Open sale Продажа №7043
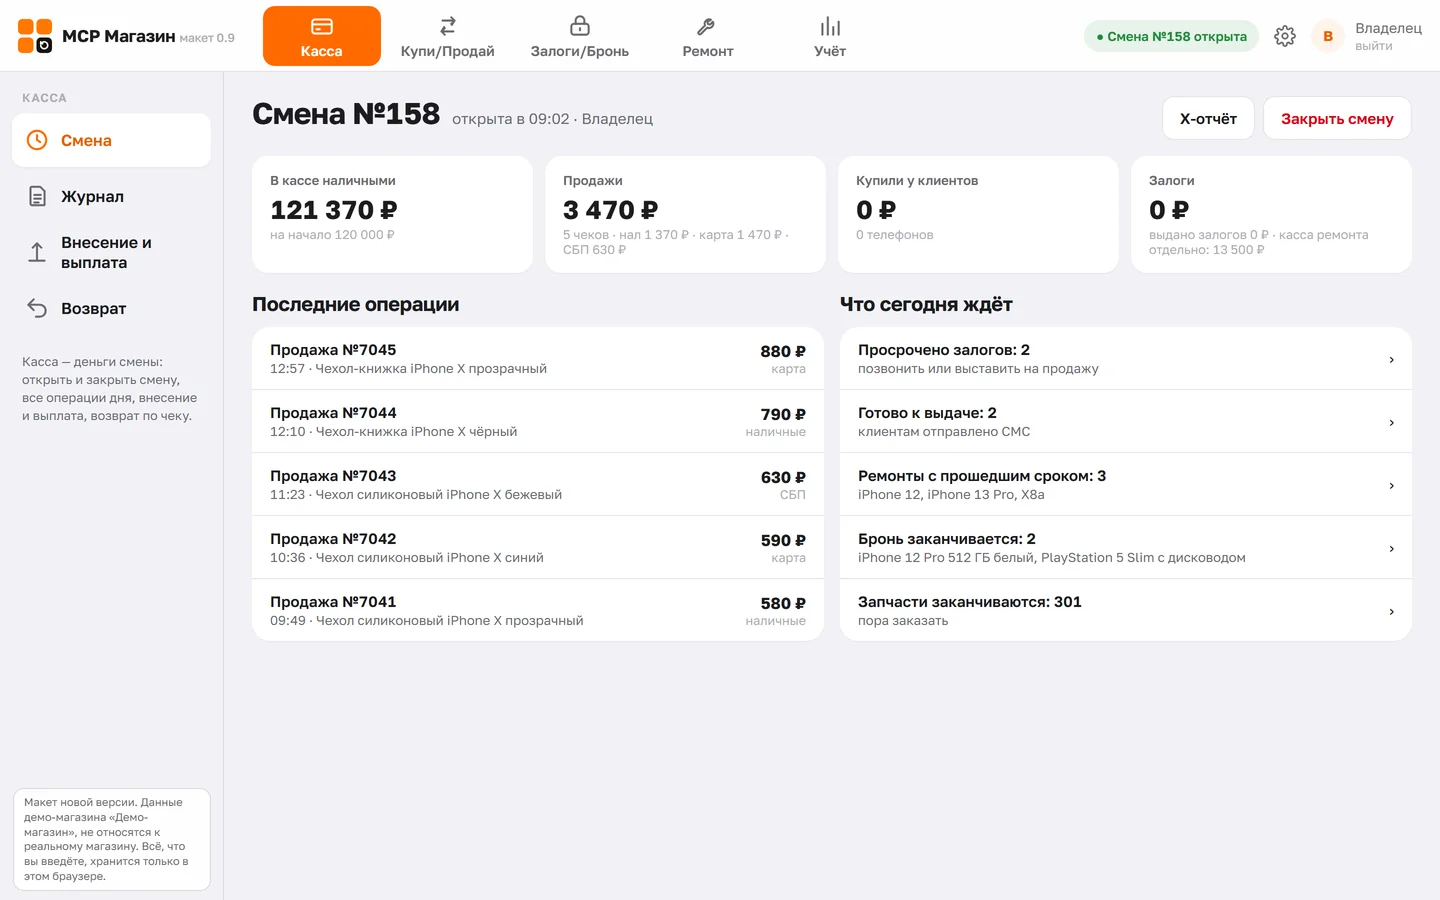The width and height of the screenshot is (1440, 900). pyautogui.click(x=538, y=485)
